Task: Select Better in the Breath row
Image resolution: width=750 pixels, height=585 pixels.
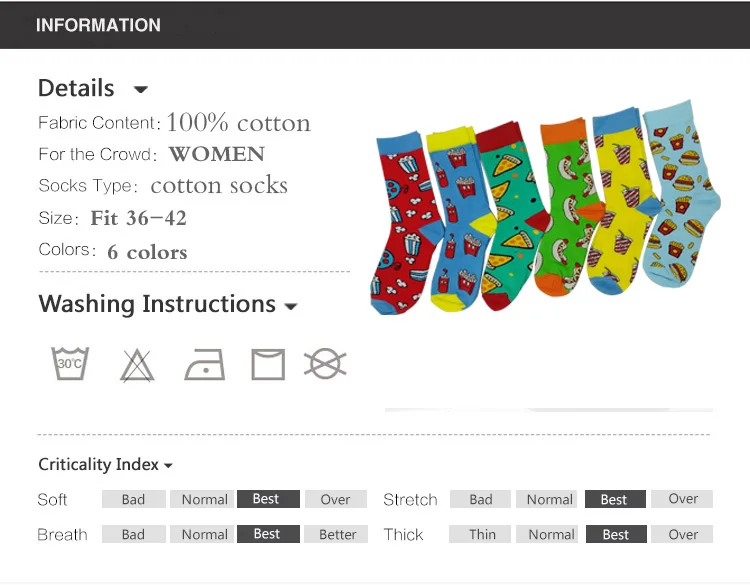Action: [337, 534]
